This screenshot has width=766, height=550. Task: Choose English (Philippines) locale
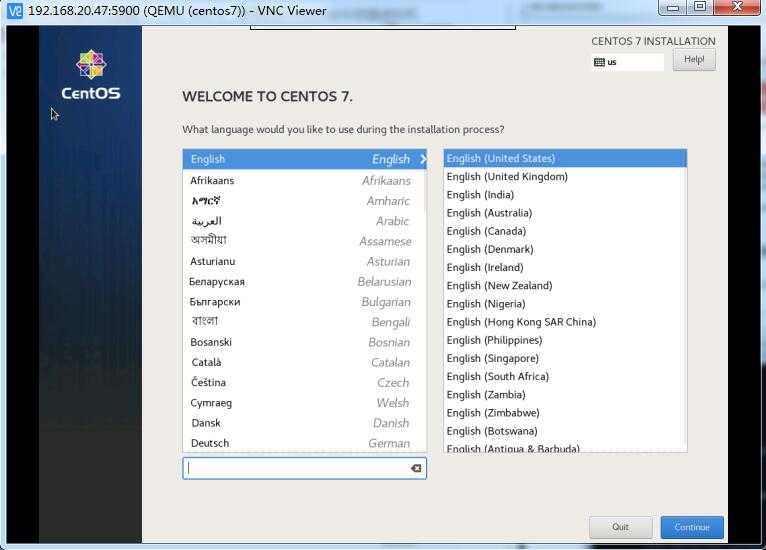[x=565, y=340]
